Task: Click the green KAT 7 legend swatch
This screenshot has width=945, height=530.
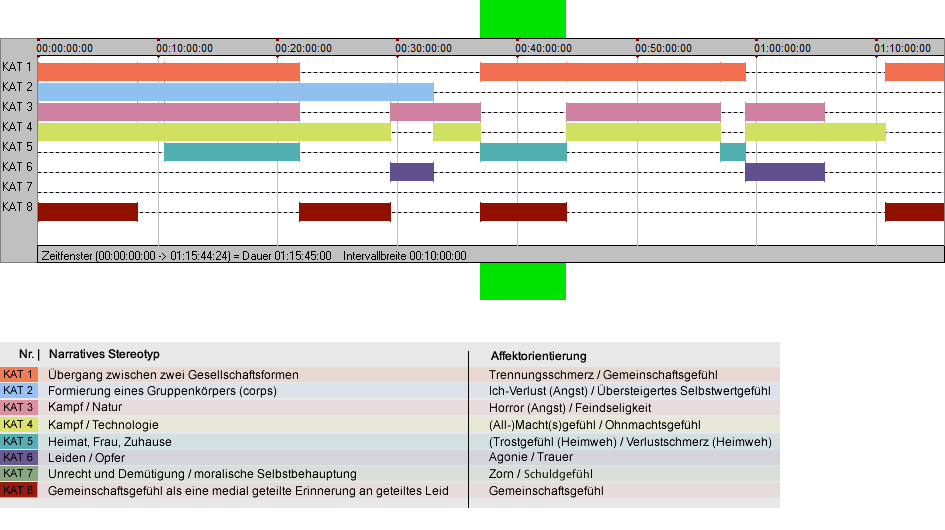Action: click(x=19, y=474)
